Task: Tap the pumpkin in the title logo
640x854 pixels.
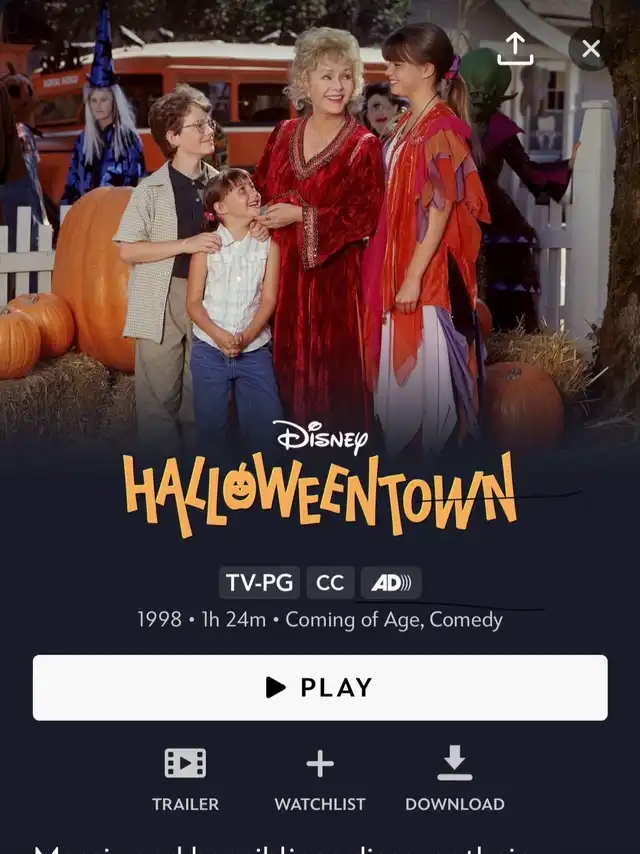Action: [240, 487]
